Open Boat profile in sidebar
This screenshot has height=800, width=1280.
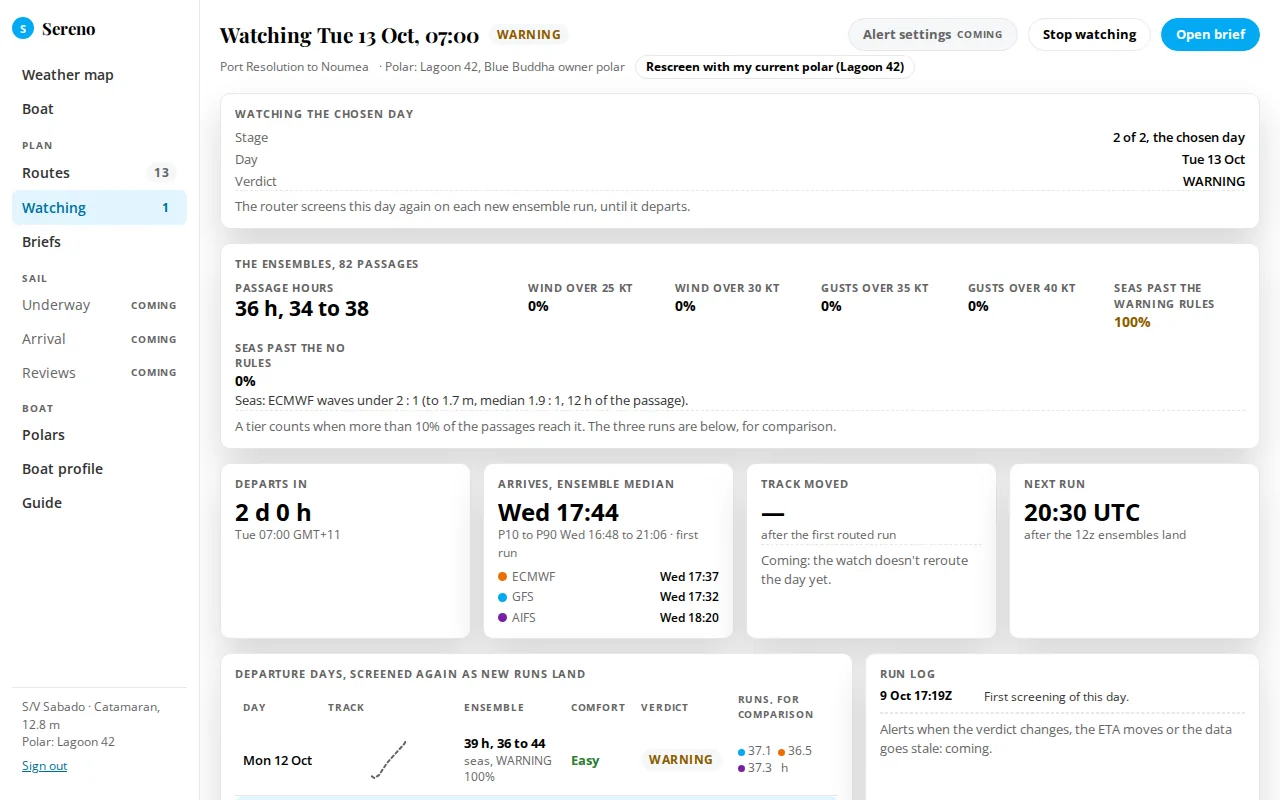[x=99, y=469]
